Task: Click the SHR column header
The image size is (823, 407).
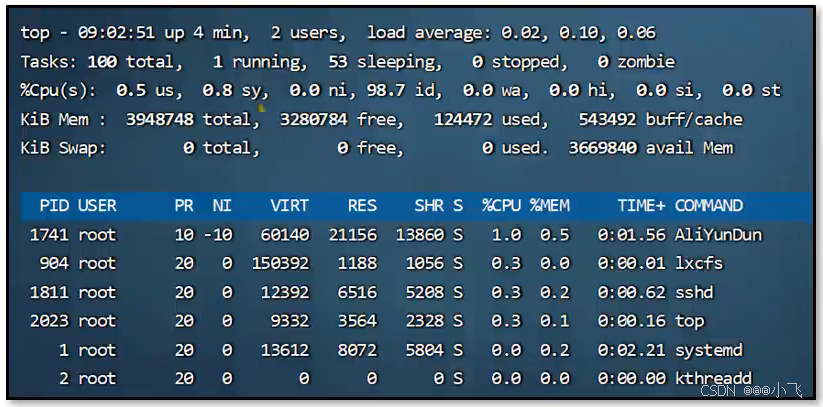Action: tap(429, 205)
